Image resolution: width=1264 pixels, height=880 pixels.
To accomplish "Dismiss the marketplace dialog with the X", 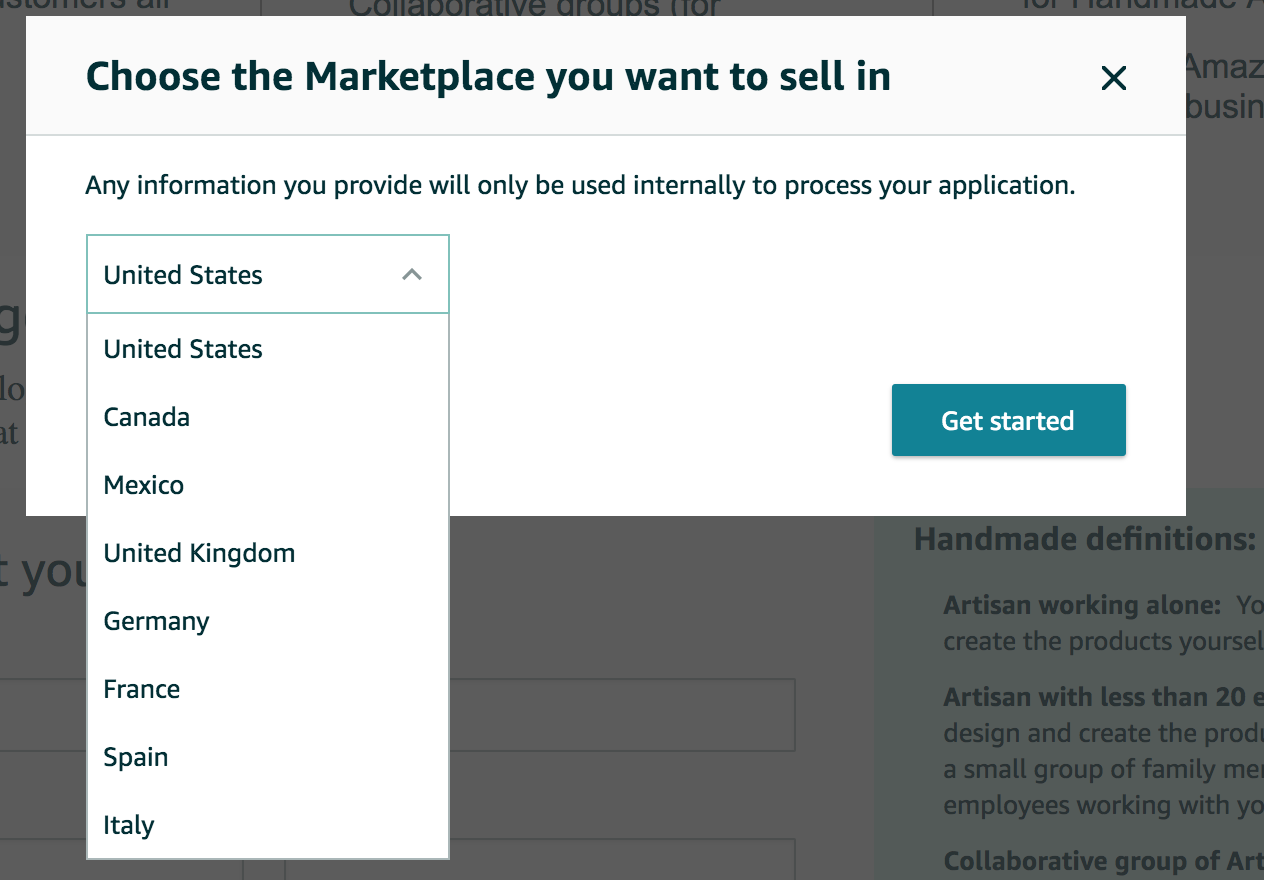I will tap(1113, 77).
